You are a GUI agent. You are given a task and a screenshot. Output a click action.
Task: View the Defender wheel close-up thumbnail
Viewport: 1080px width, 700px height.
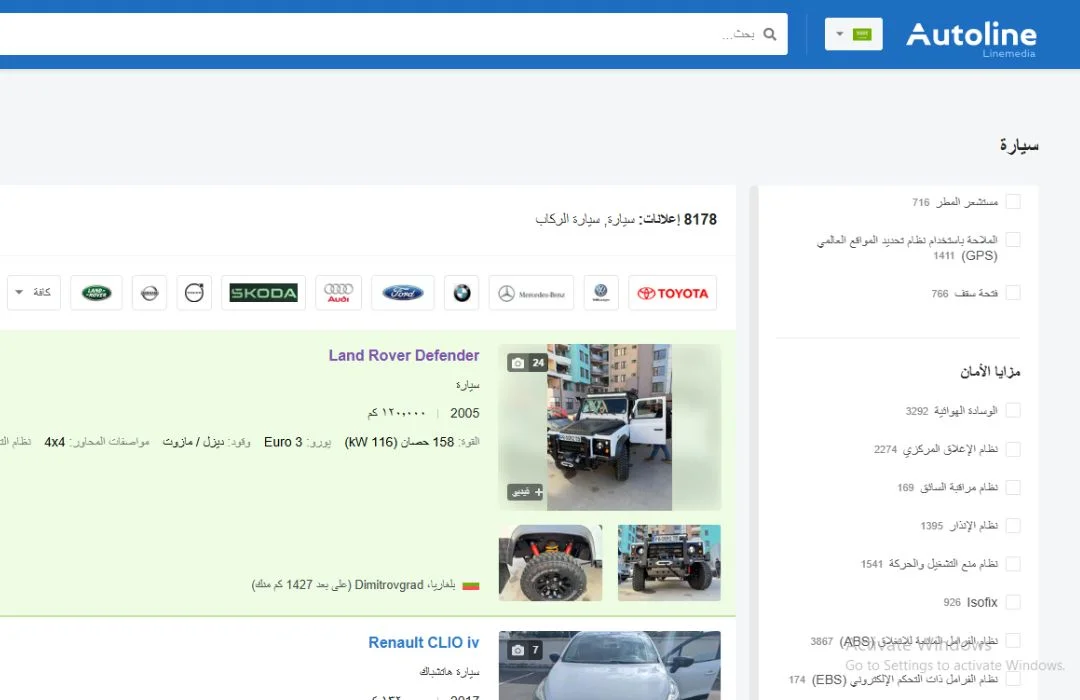point(550,562)
